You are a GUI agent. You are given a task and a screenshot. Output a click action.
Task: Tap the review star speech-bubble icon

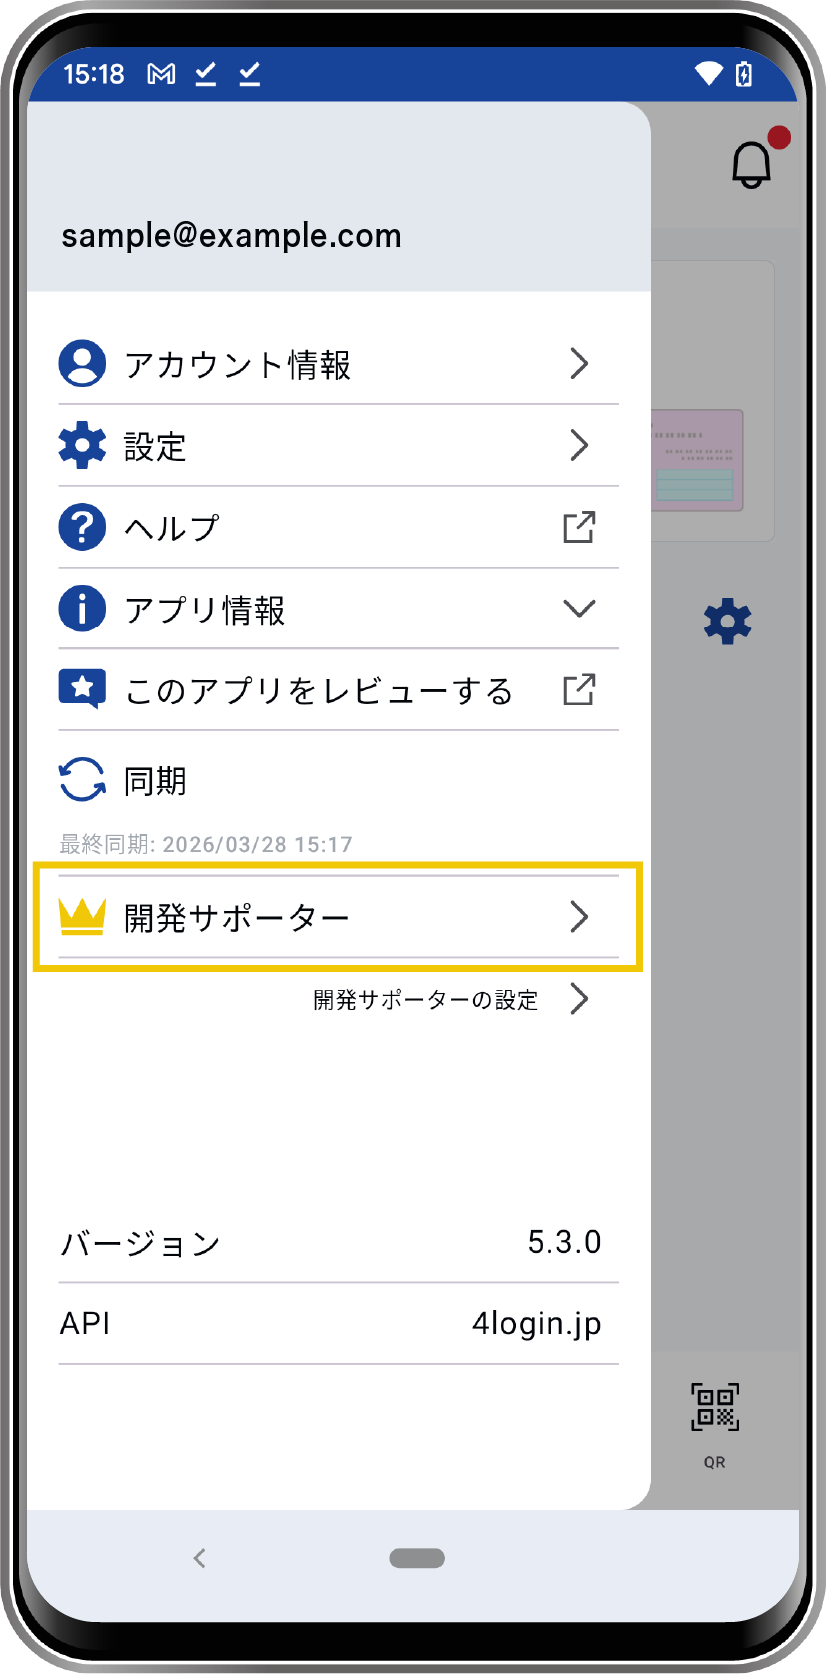tap(82, 690)
